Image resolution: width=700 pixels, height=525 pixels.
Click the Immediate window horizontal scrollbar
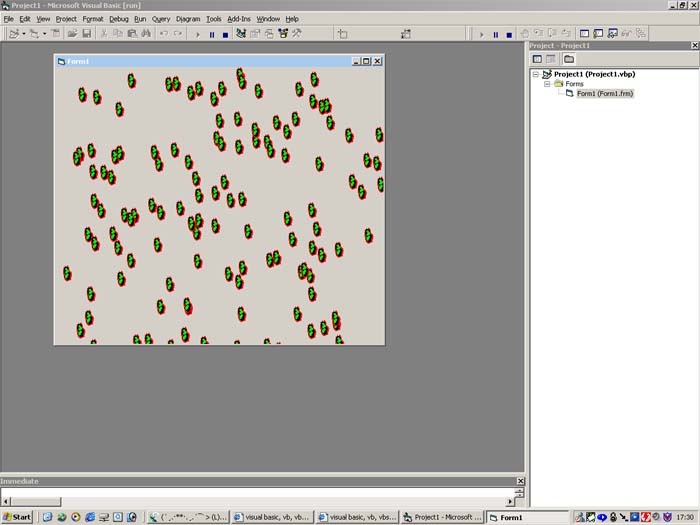pos(260,500)
